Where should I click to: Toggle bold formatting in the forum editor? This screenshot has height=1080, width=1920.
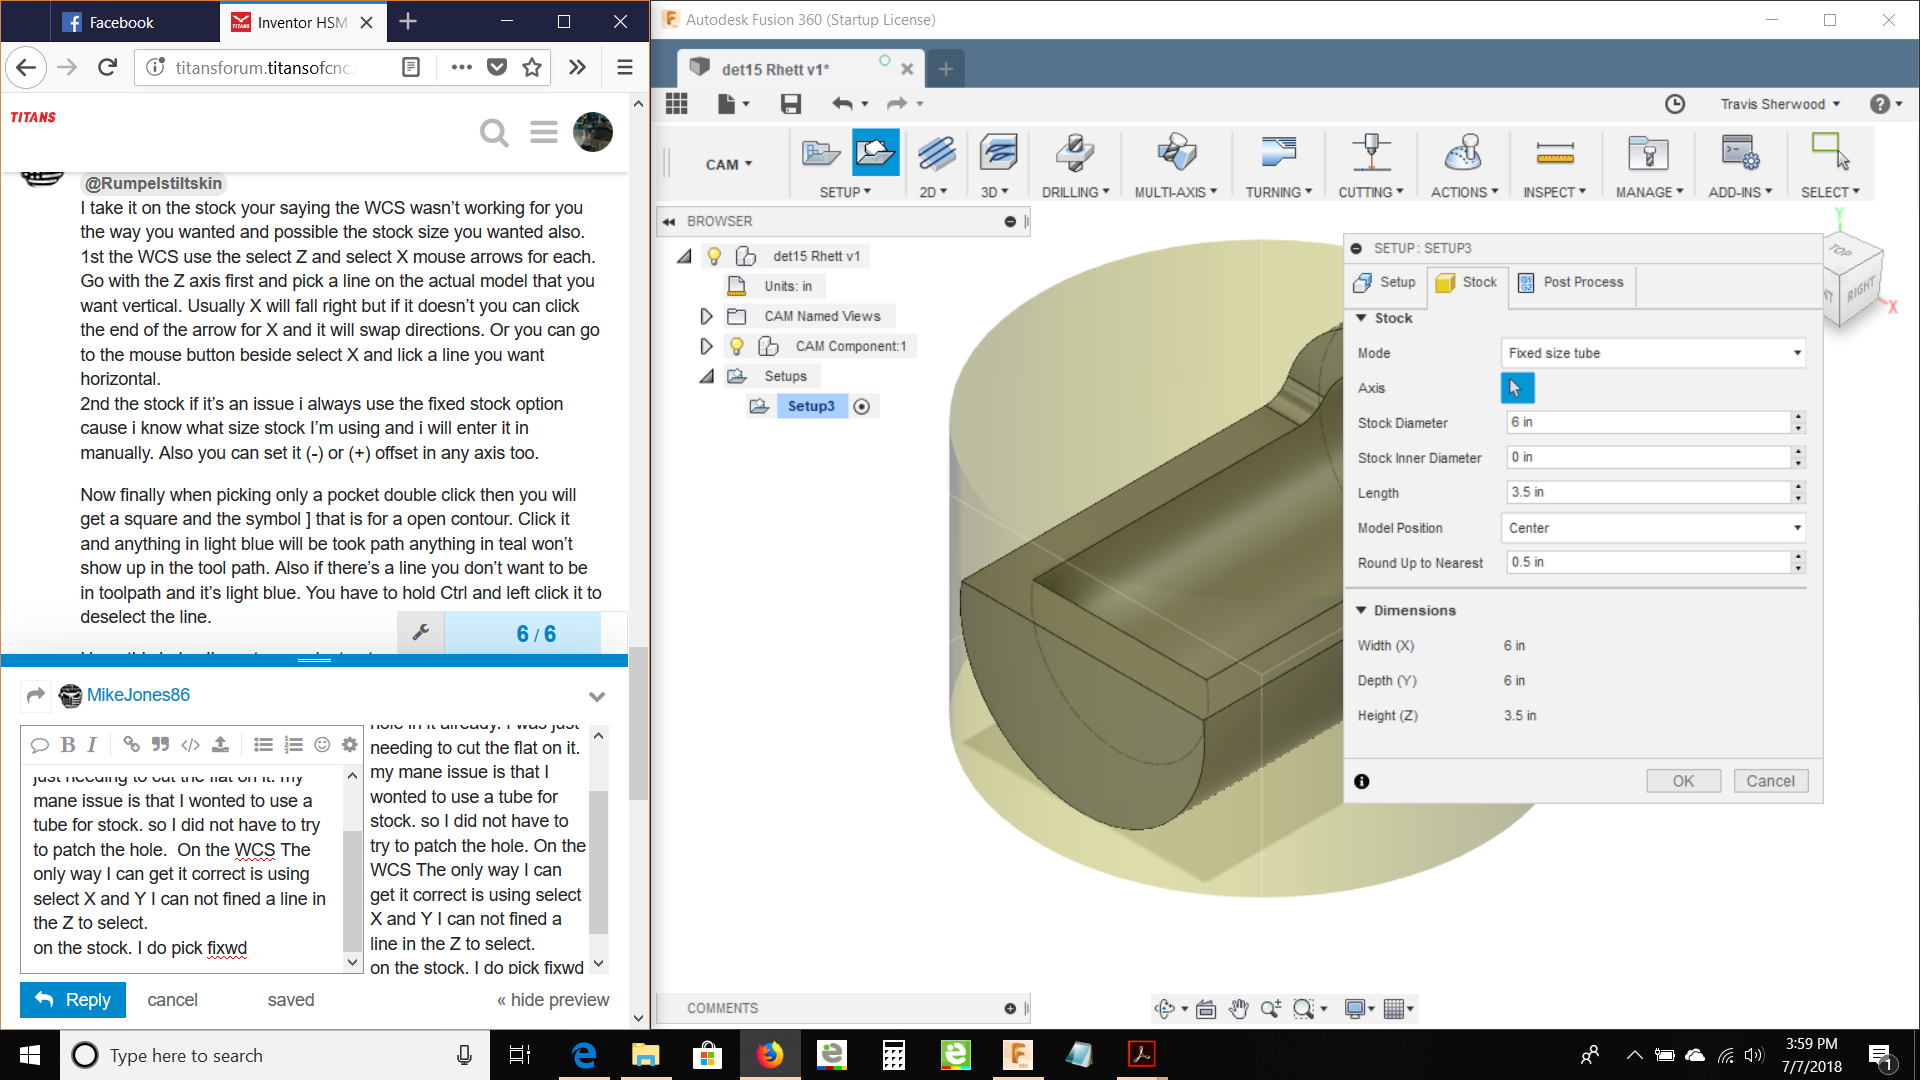click(x=67, y=744)
